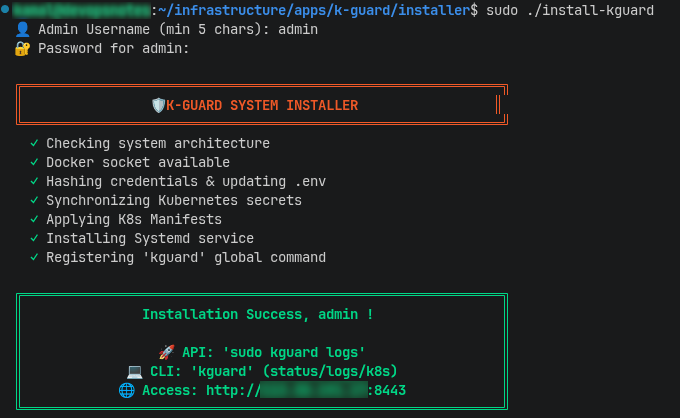680x418 pixels.
Task: Click the blue terminal prompt dot indicator
Action: [x=5, y=9]
